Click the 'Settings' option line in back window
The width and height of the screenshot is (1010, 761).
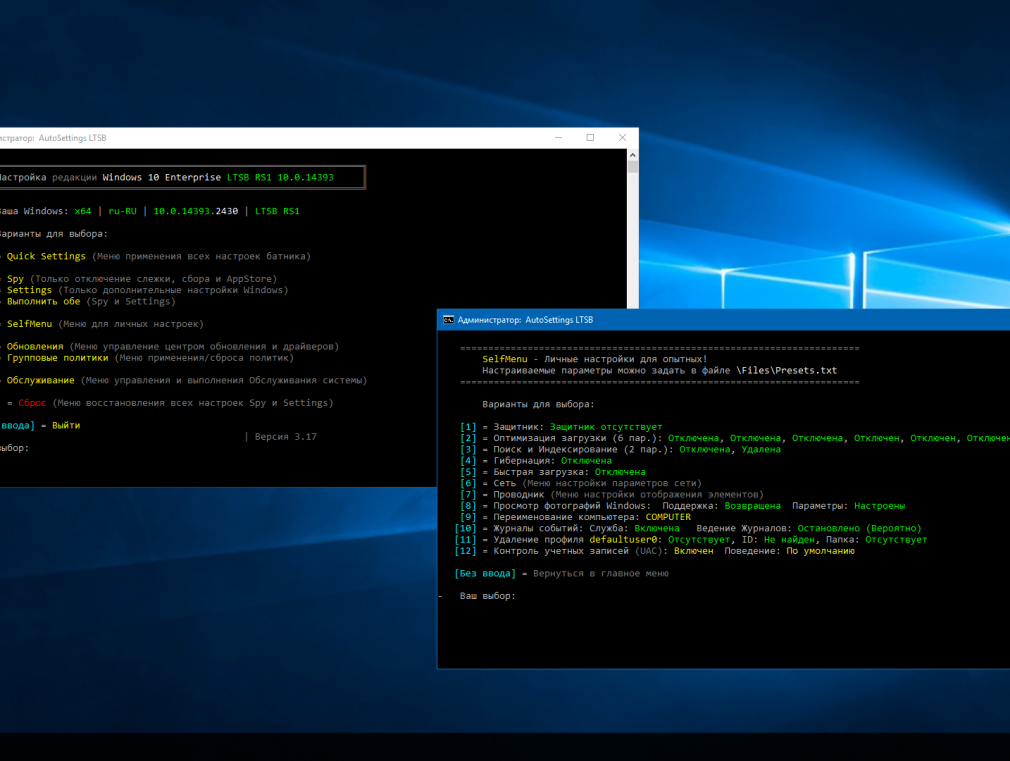(147, 290)
